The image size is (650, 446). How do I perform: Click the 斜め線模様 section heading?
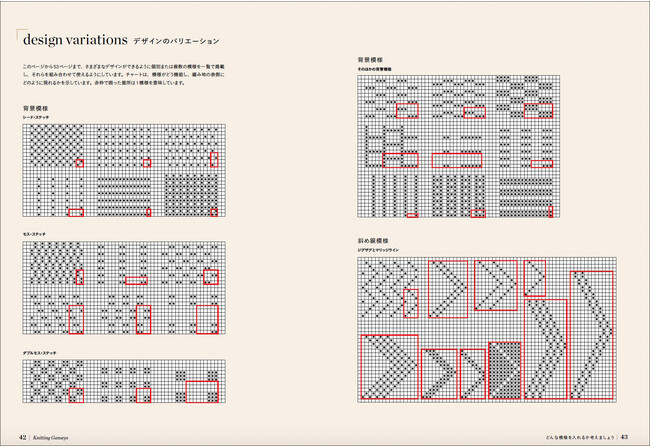click(373, 240)
